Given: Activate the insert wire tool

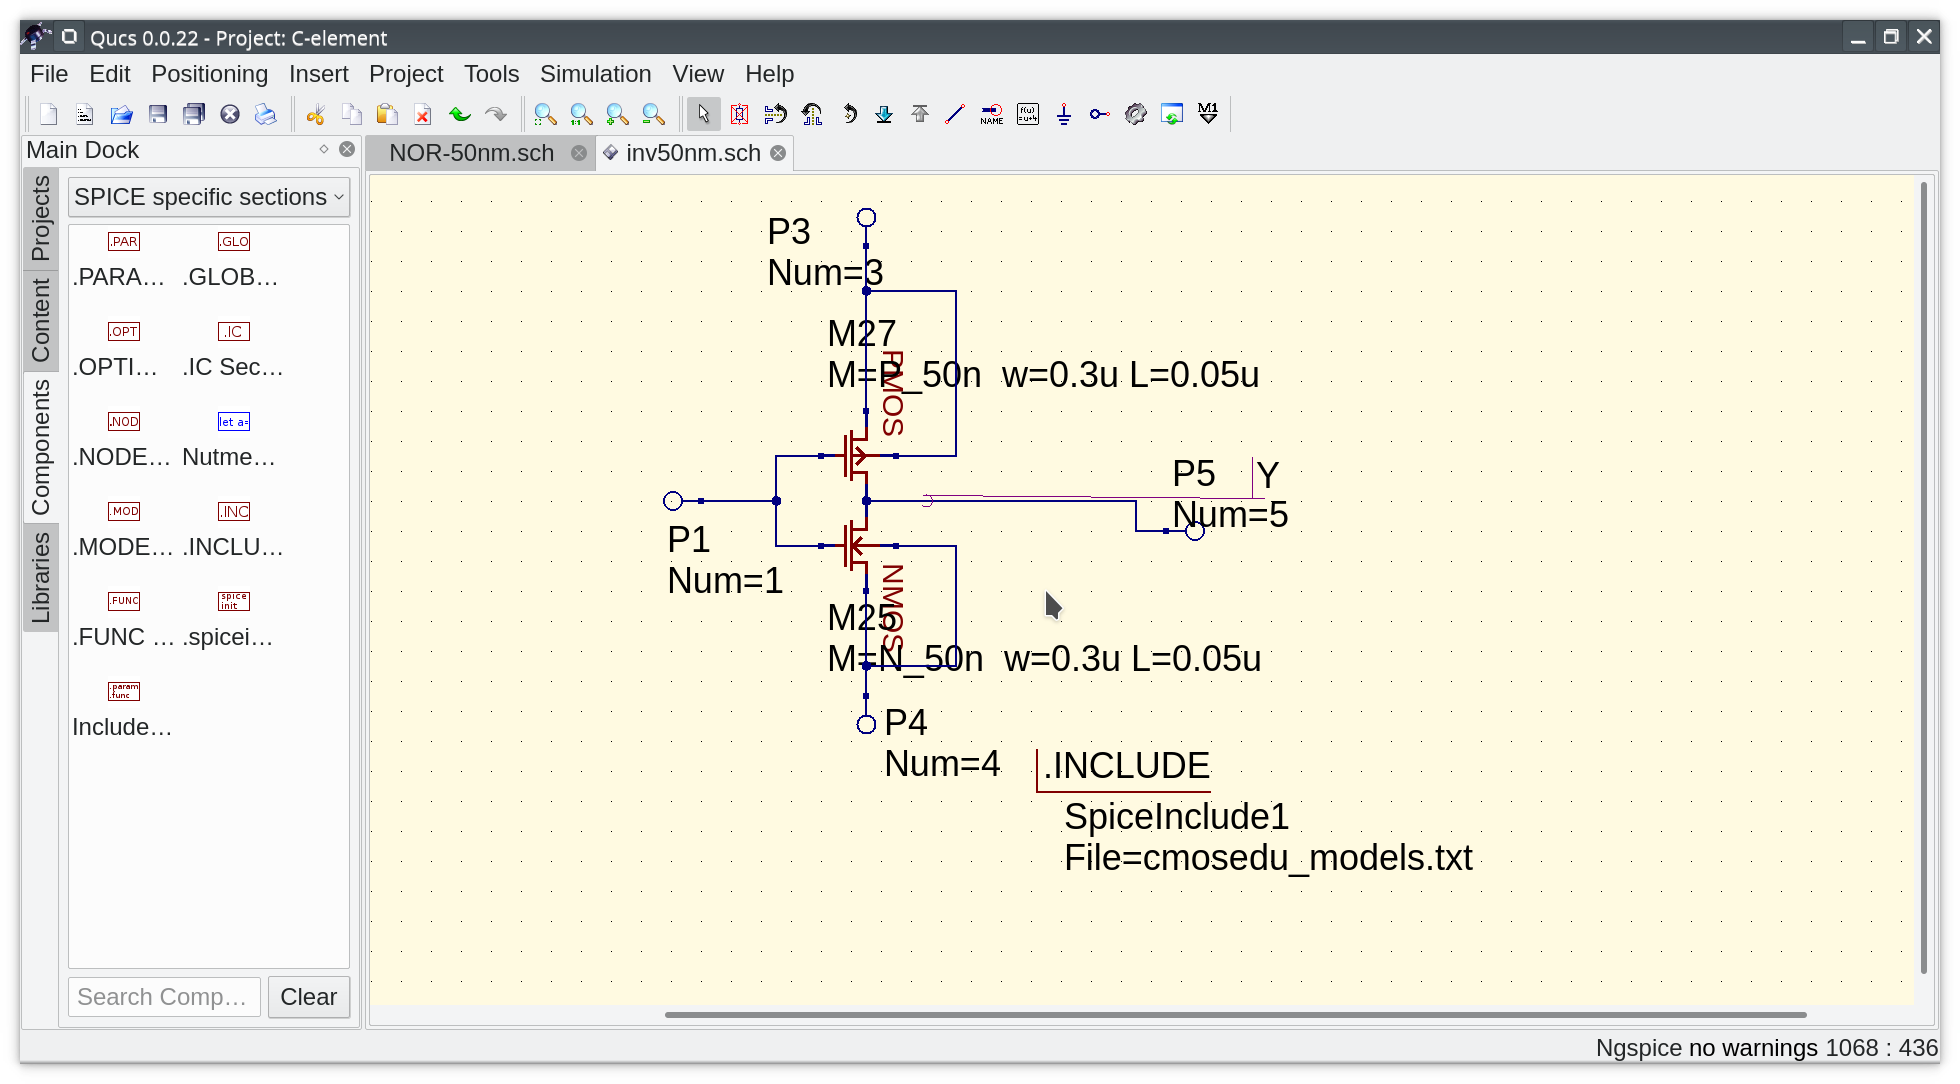Looking at the screenshot, I should (955, 113).
